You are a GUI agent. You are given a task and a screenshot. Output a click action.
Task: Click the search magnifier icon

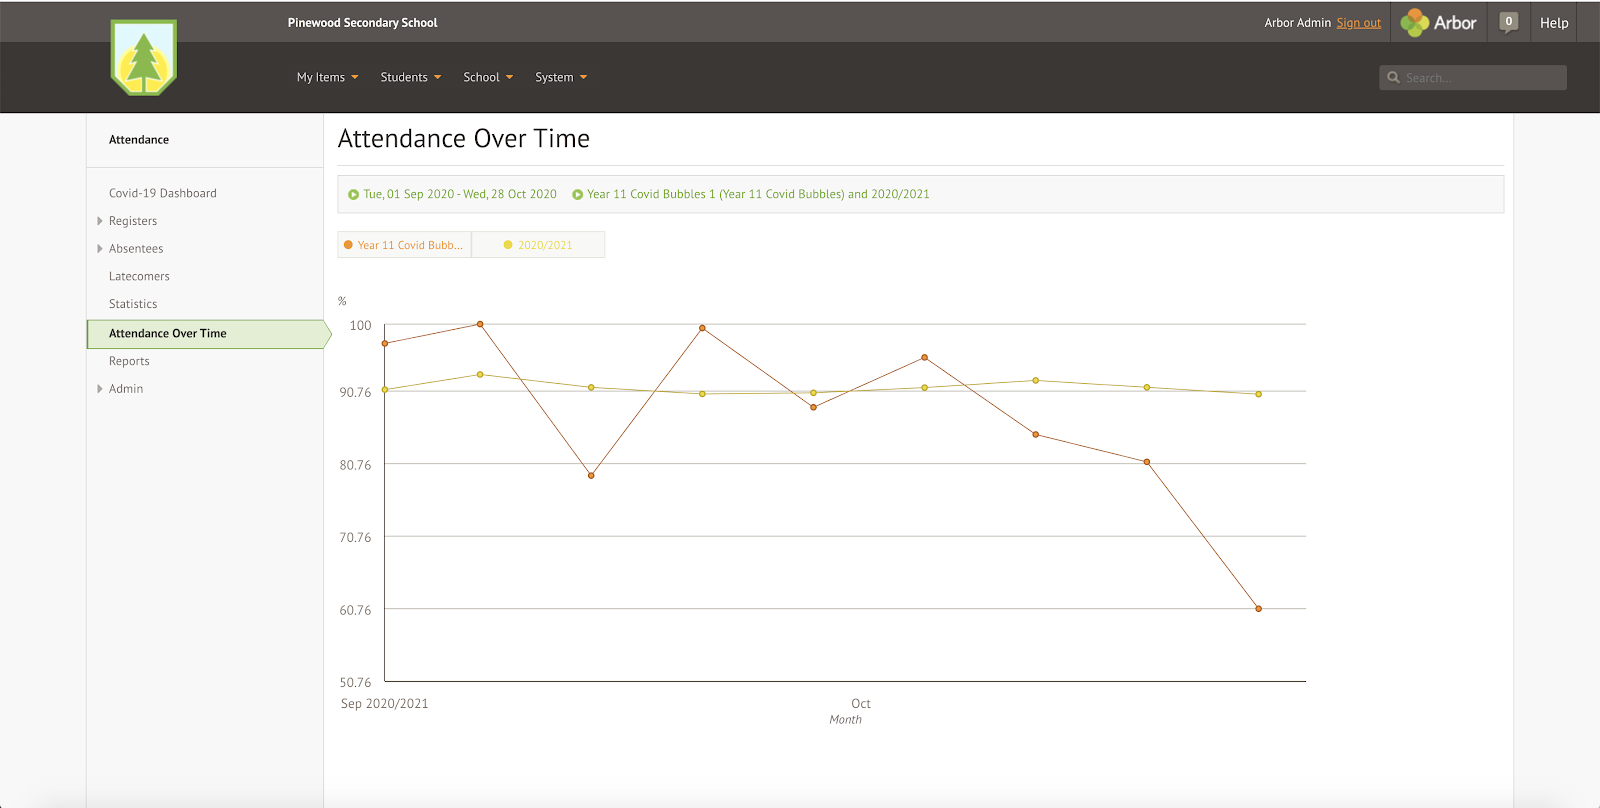coord(1393,77)
